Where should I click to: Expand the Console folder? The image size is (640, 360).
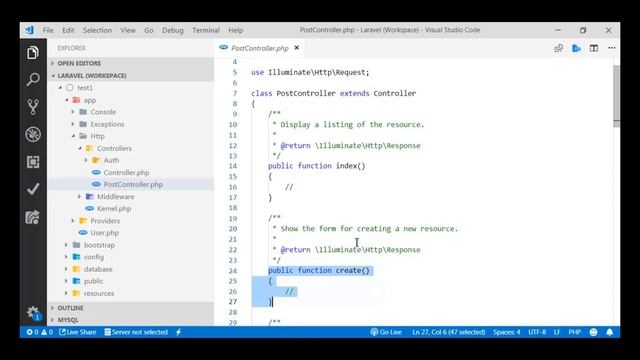point(130,112)
